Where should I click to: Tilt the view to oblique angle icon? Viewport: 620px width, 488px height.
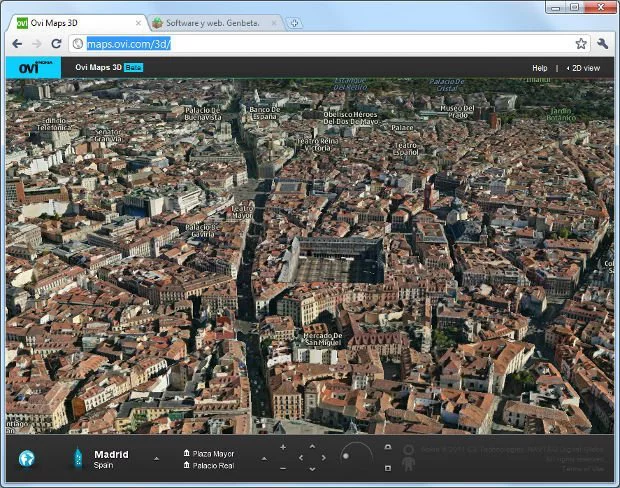[x=388, y=447]
